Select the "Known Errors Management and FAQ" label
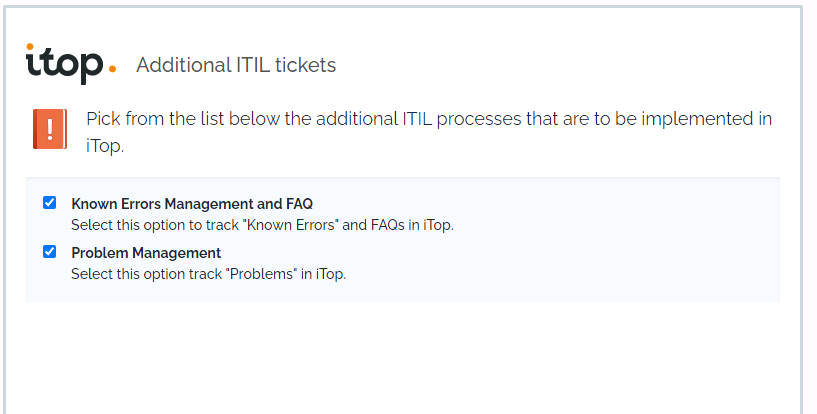This screenshot has width=817, height=414. (x=192, y=204)
